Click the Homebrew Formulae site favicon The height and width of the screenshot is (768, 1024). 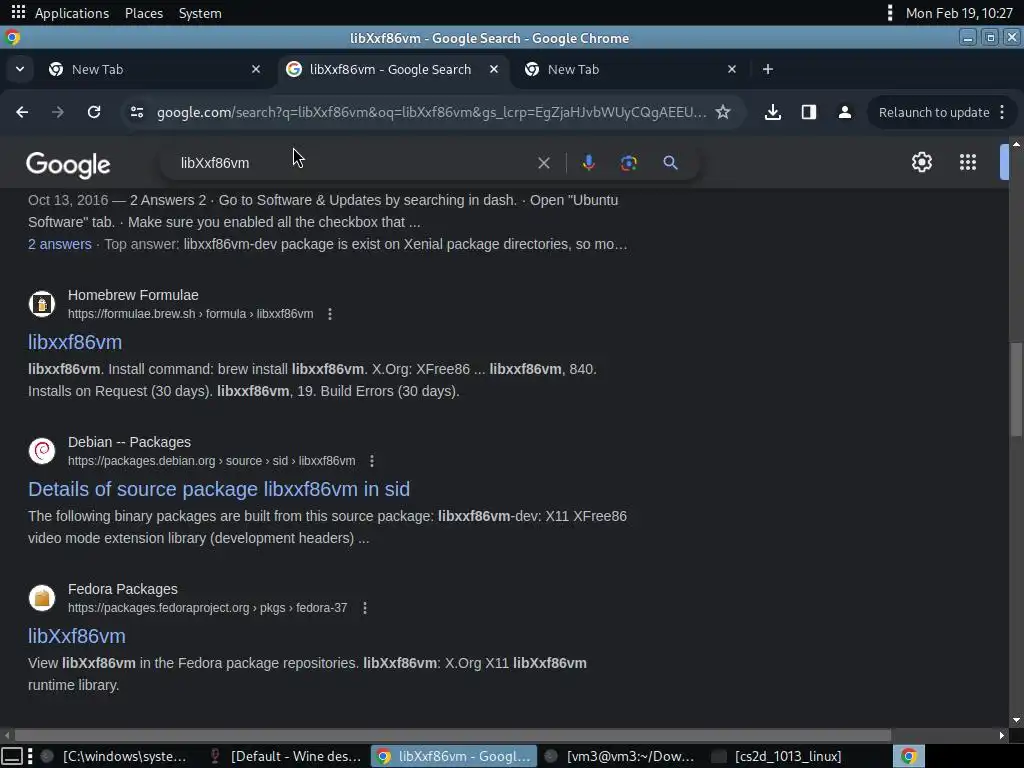pyautogui.click(x=42, y=304)
